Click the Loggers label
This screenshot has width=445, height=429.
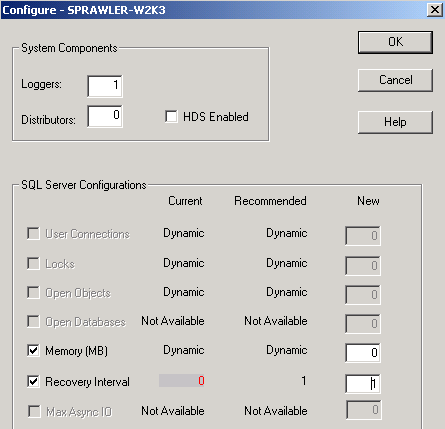coord(41,84)
